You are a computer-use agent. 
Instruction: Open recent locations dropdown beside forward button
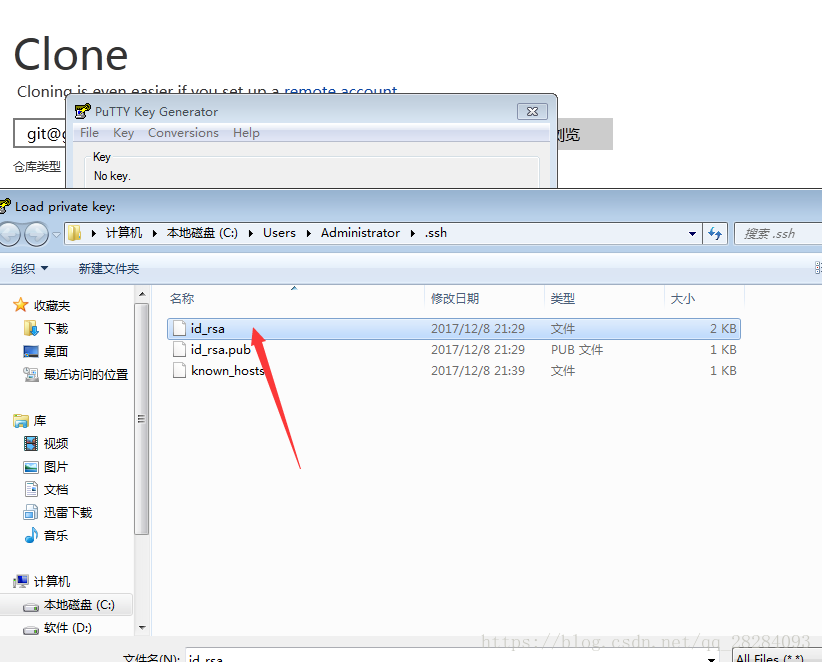[x=57, y=234]
